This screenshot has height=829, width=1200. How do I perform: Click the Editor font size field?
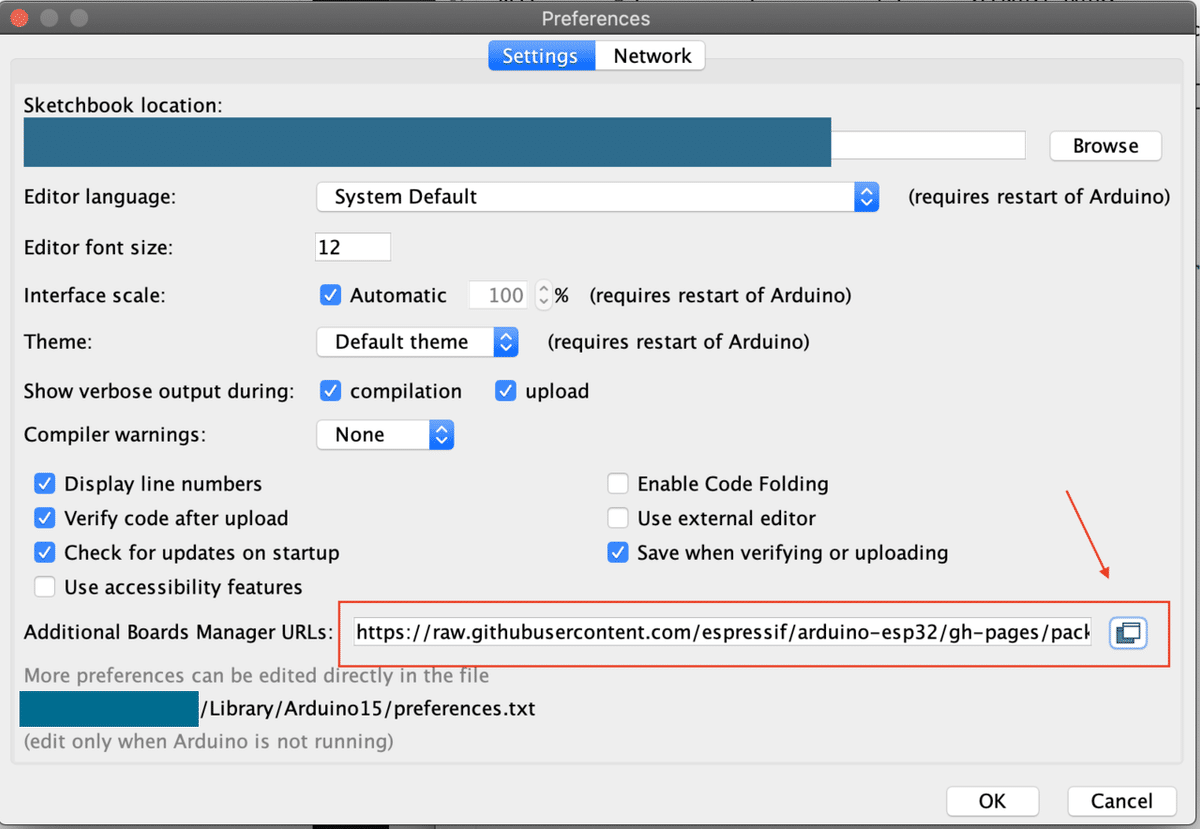coord(352,247)
